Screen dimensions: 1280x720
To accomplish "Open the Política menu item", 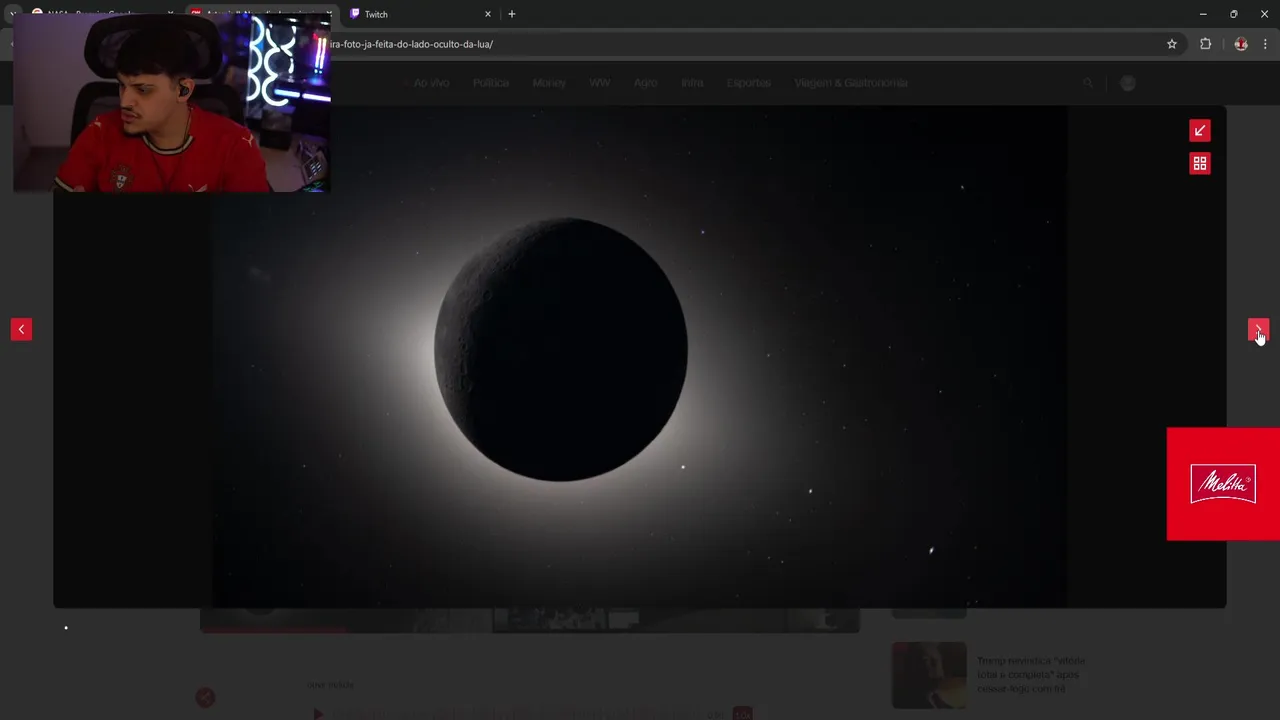I will tap(491, 83).
